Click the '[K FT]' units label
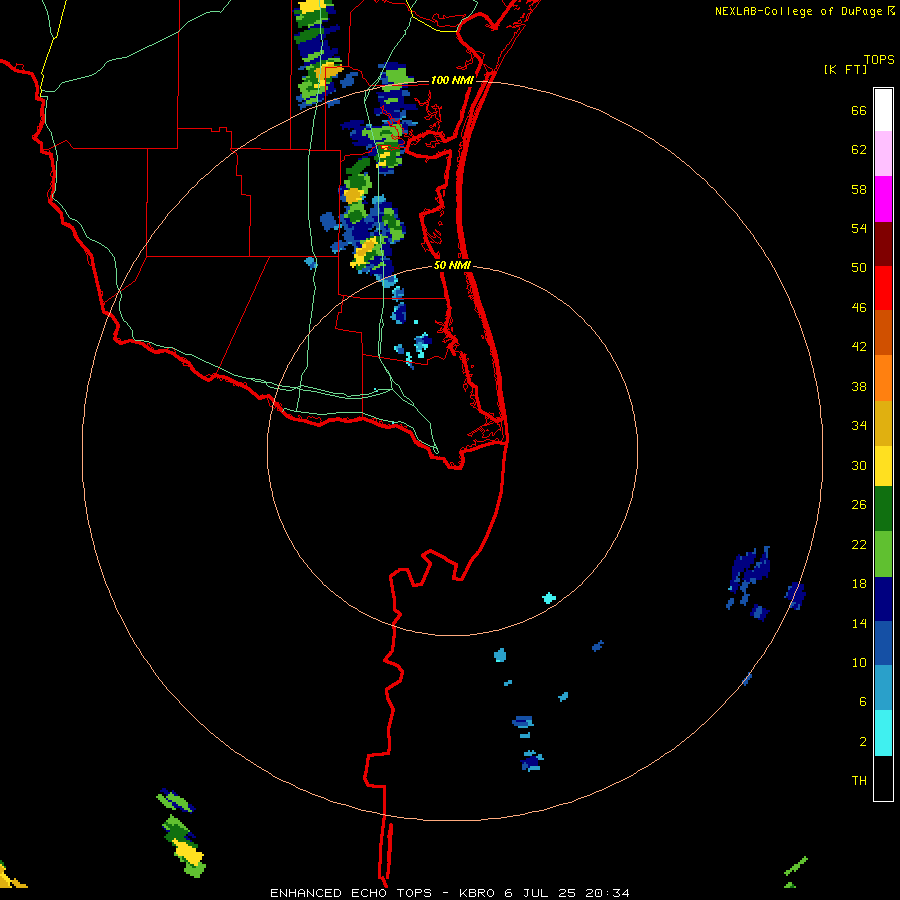 coord(845,70)
